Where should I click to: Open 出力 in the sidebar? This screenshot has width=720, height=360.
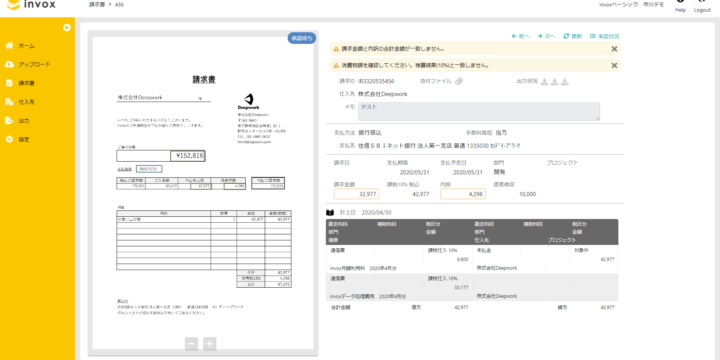[x=24, y=121]
